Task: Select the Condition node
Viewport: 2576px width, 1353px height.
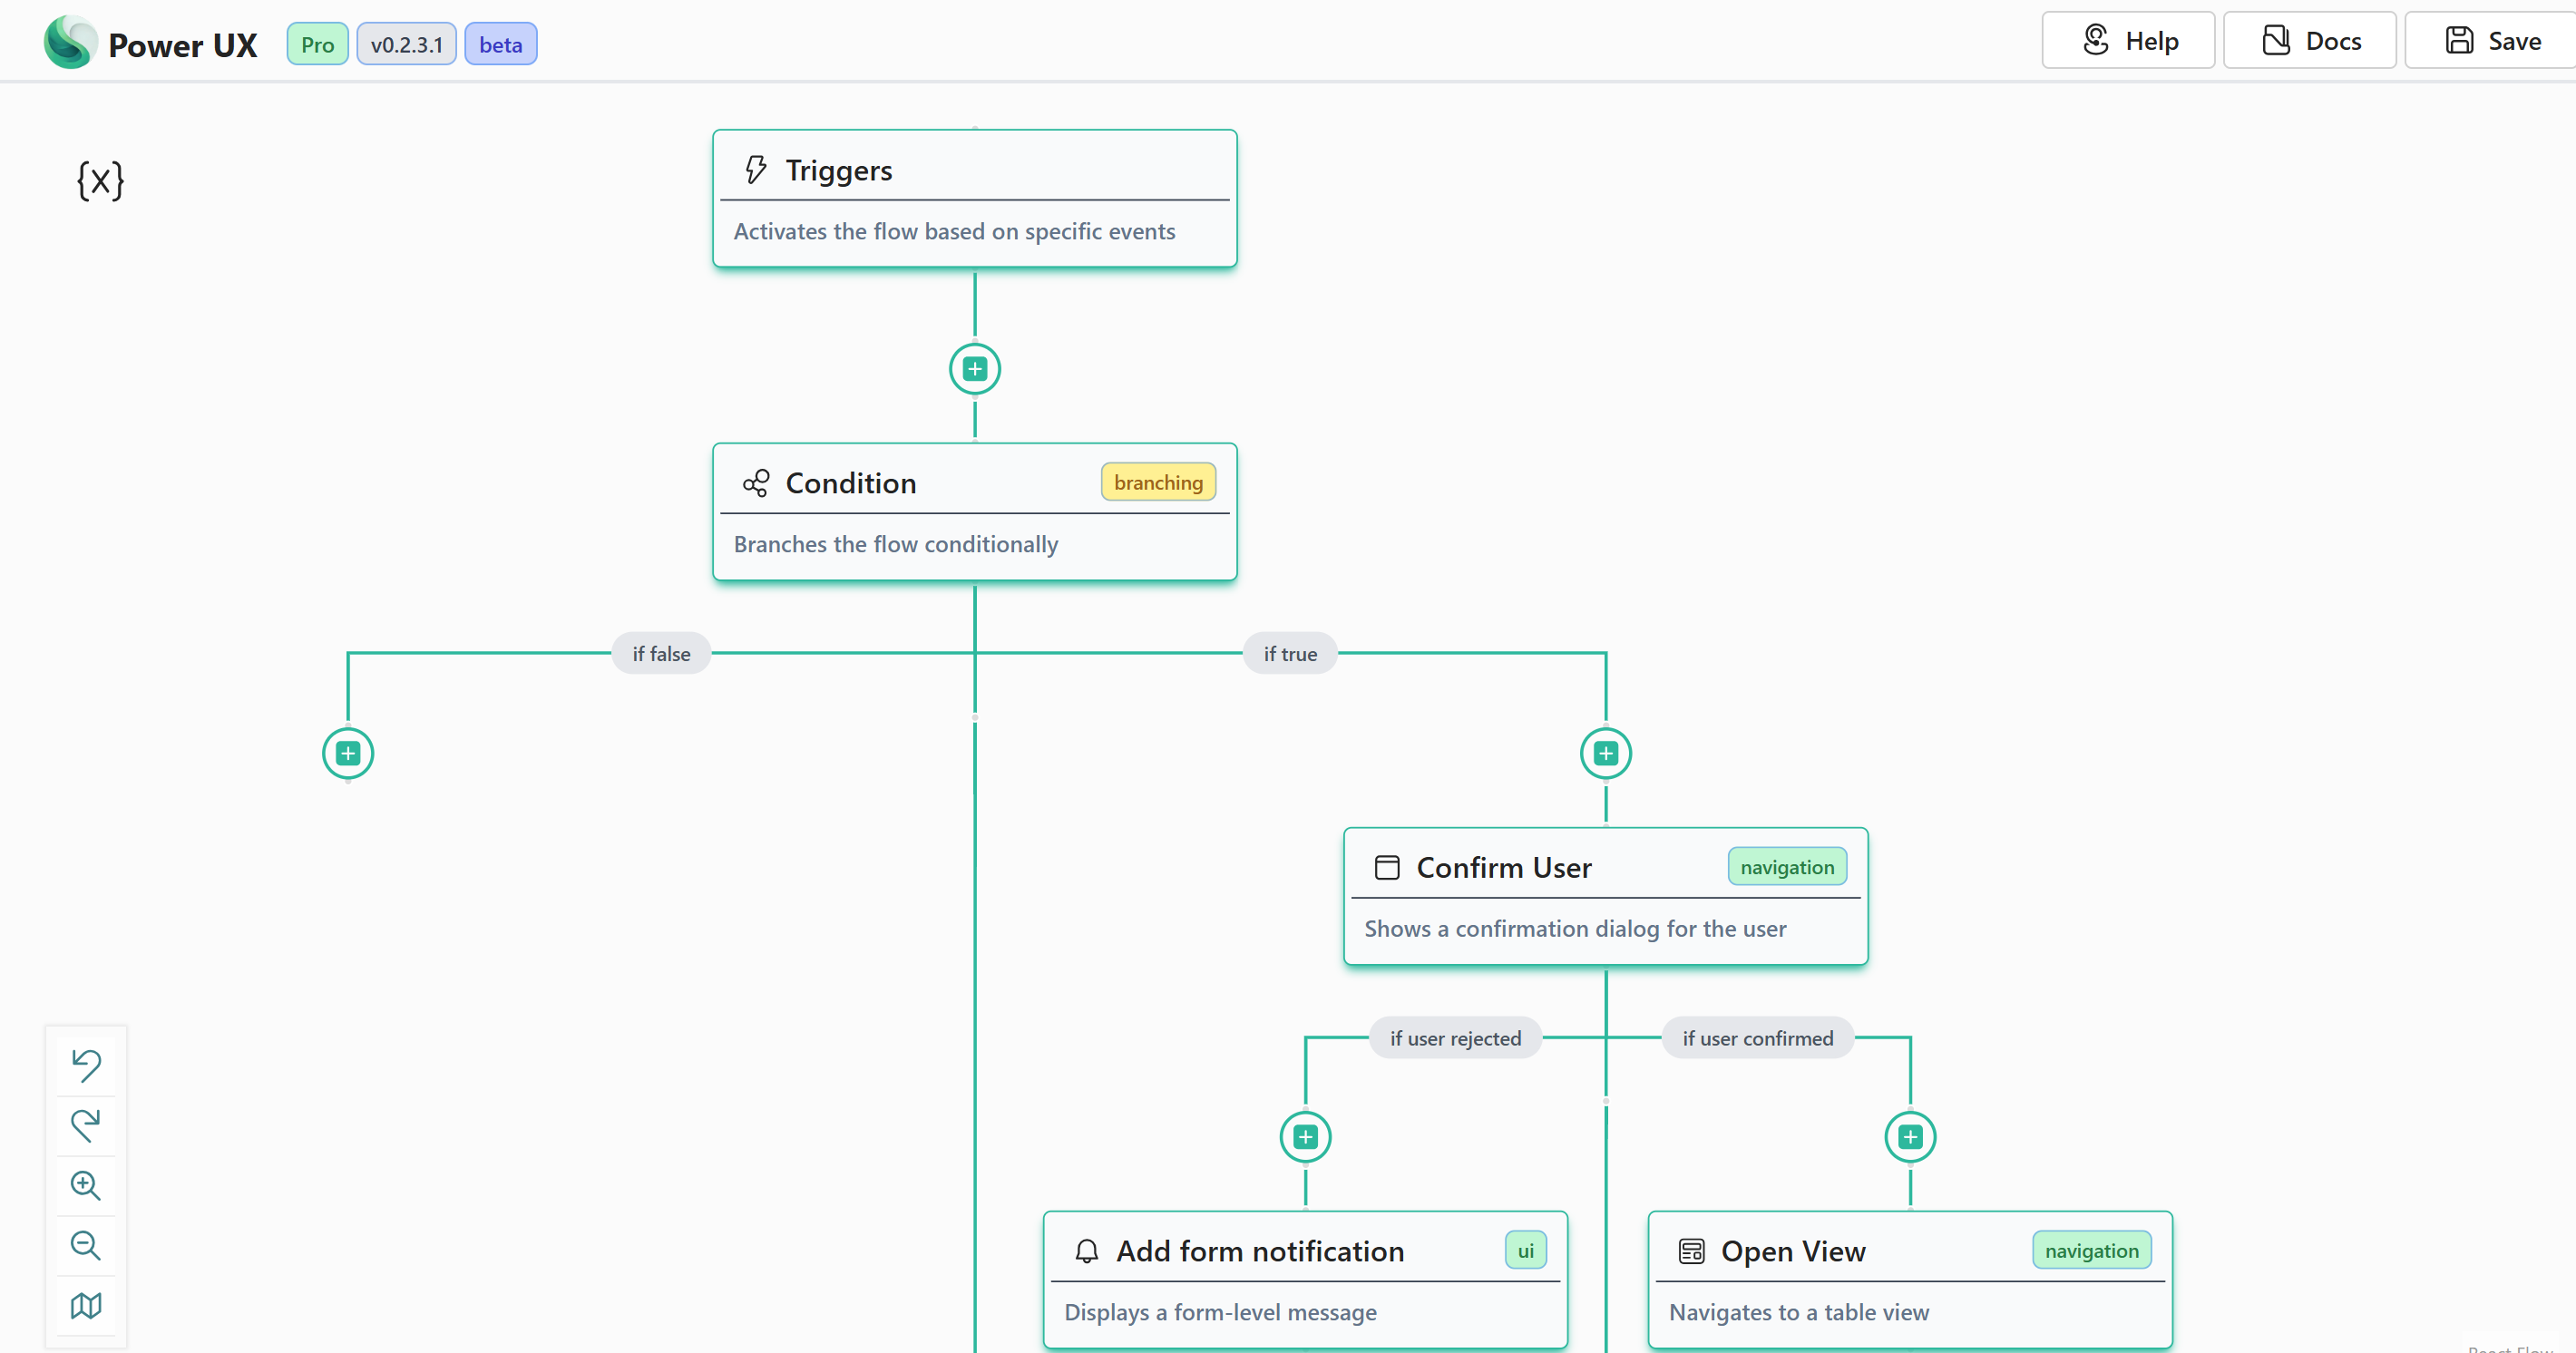Action: 974,511
